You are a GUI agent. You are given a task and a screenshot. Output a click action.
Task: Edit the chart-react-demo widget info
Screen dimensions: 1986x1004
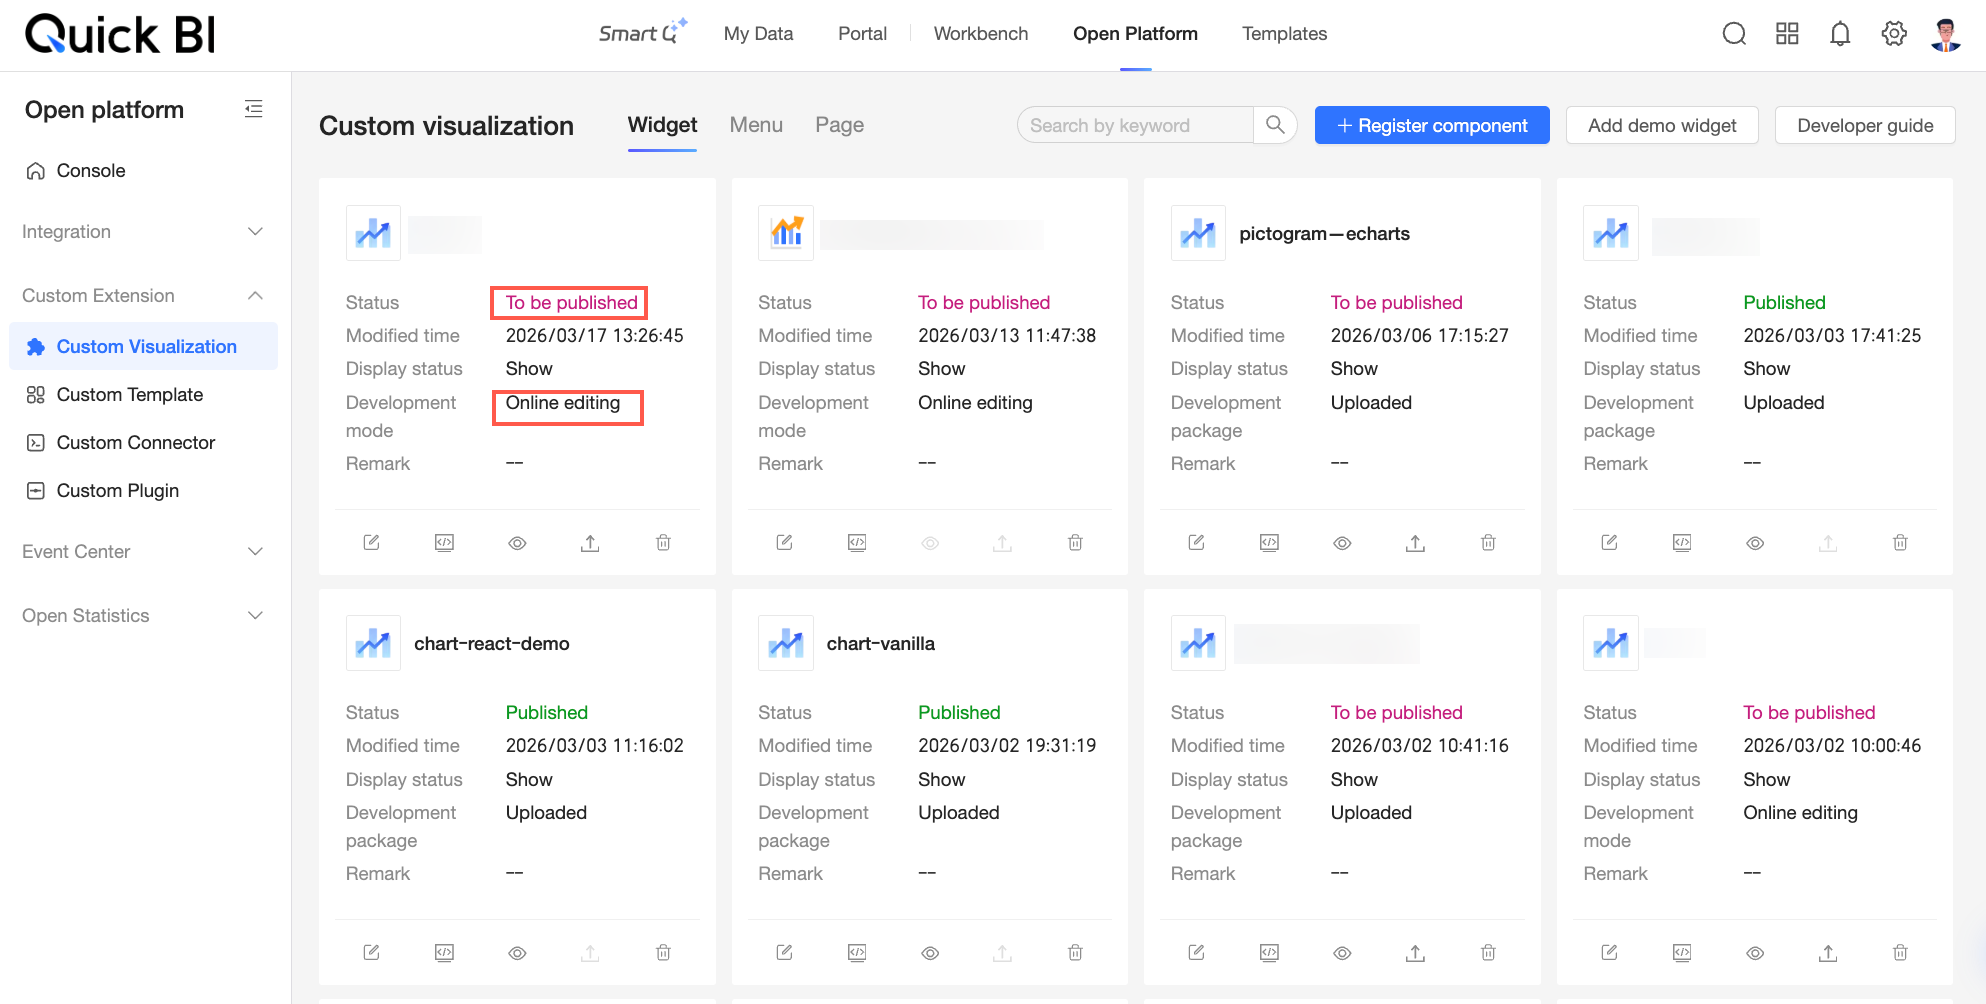coord(372,952)
